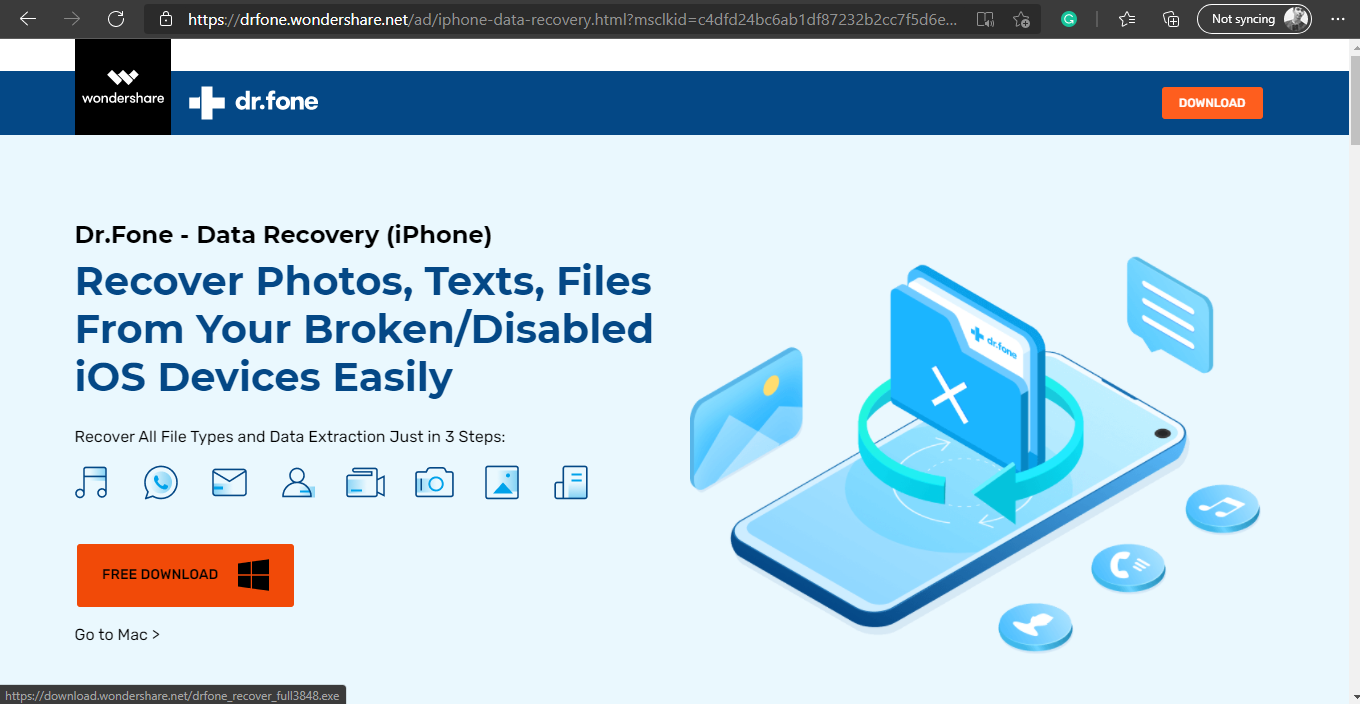Image resolution: width=1360 pixels, height=704 pixels.
Task: Click the Recover All File Types text
Action: 290,437
